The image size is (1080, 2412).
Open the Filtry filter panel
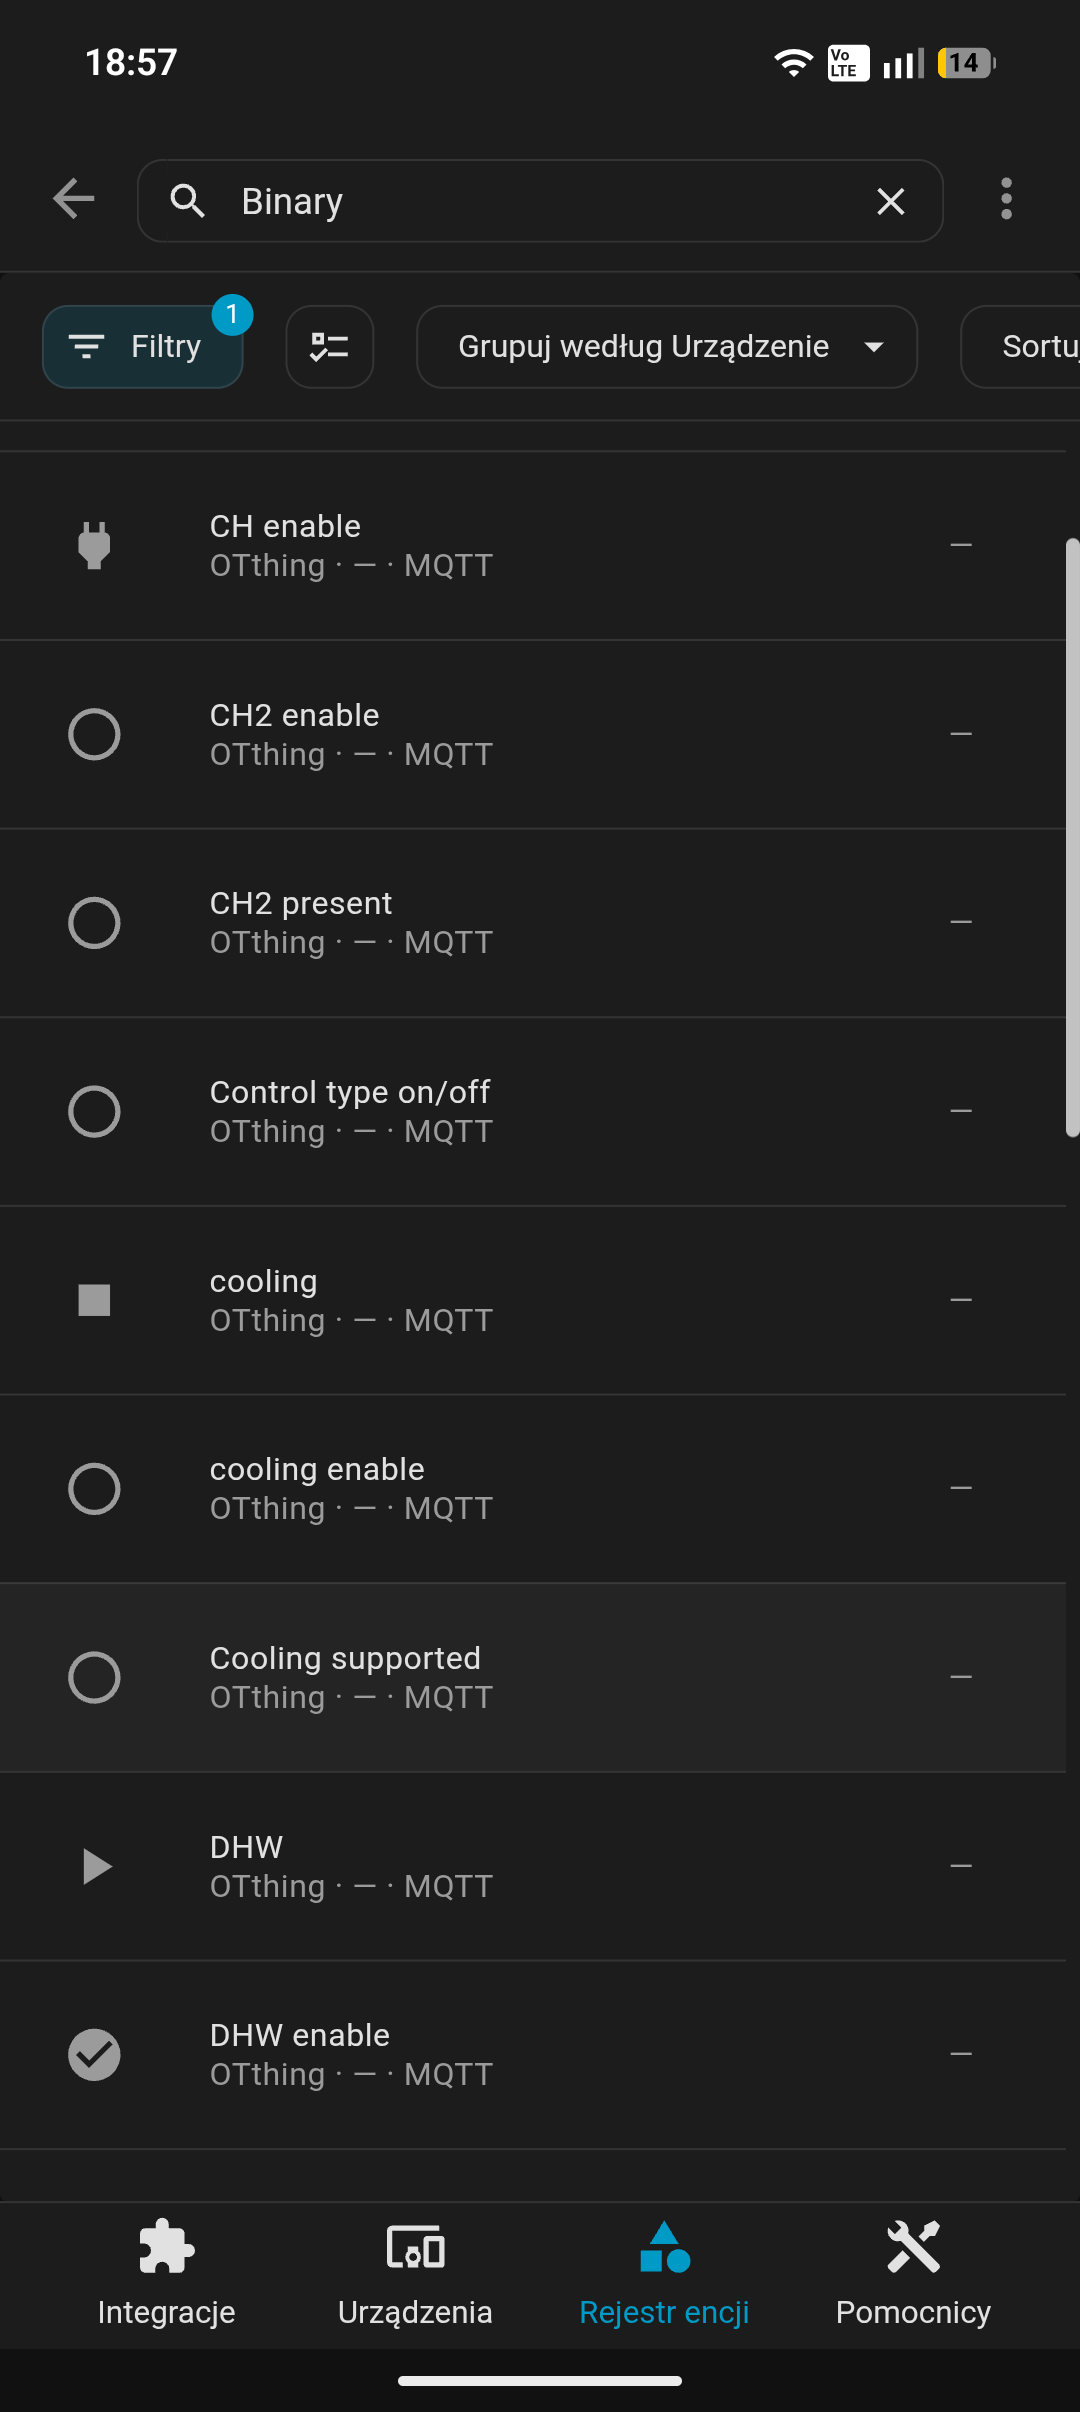coord(143,346)
